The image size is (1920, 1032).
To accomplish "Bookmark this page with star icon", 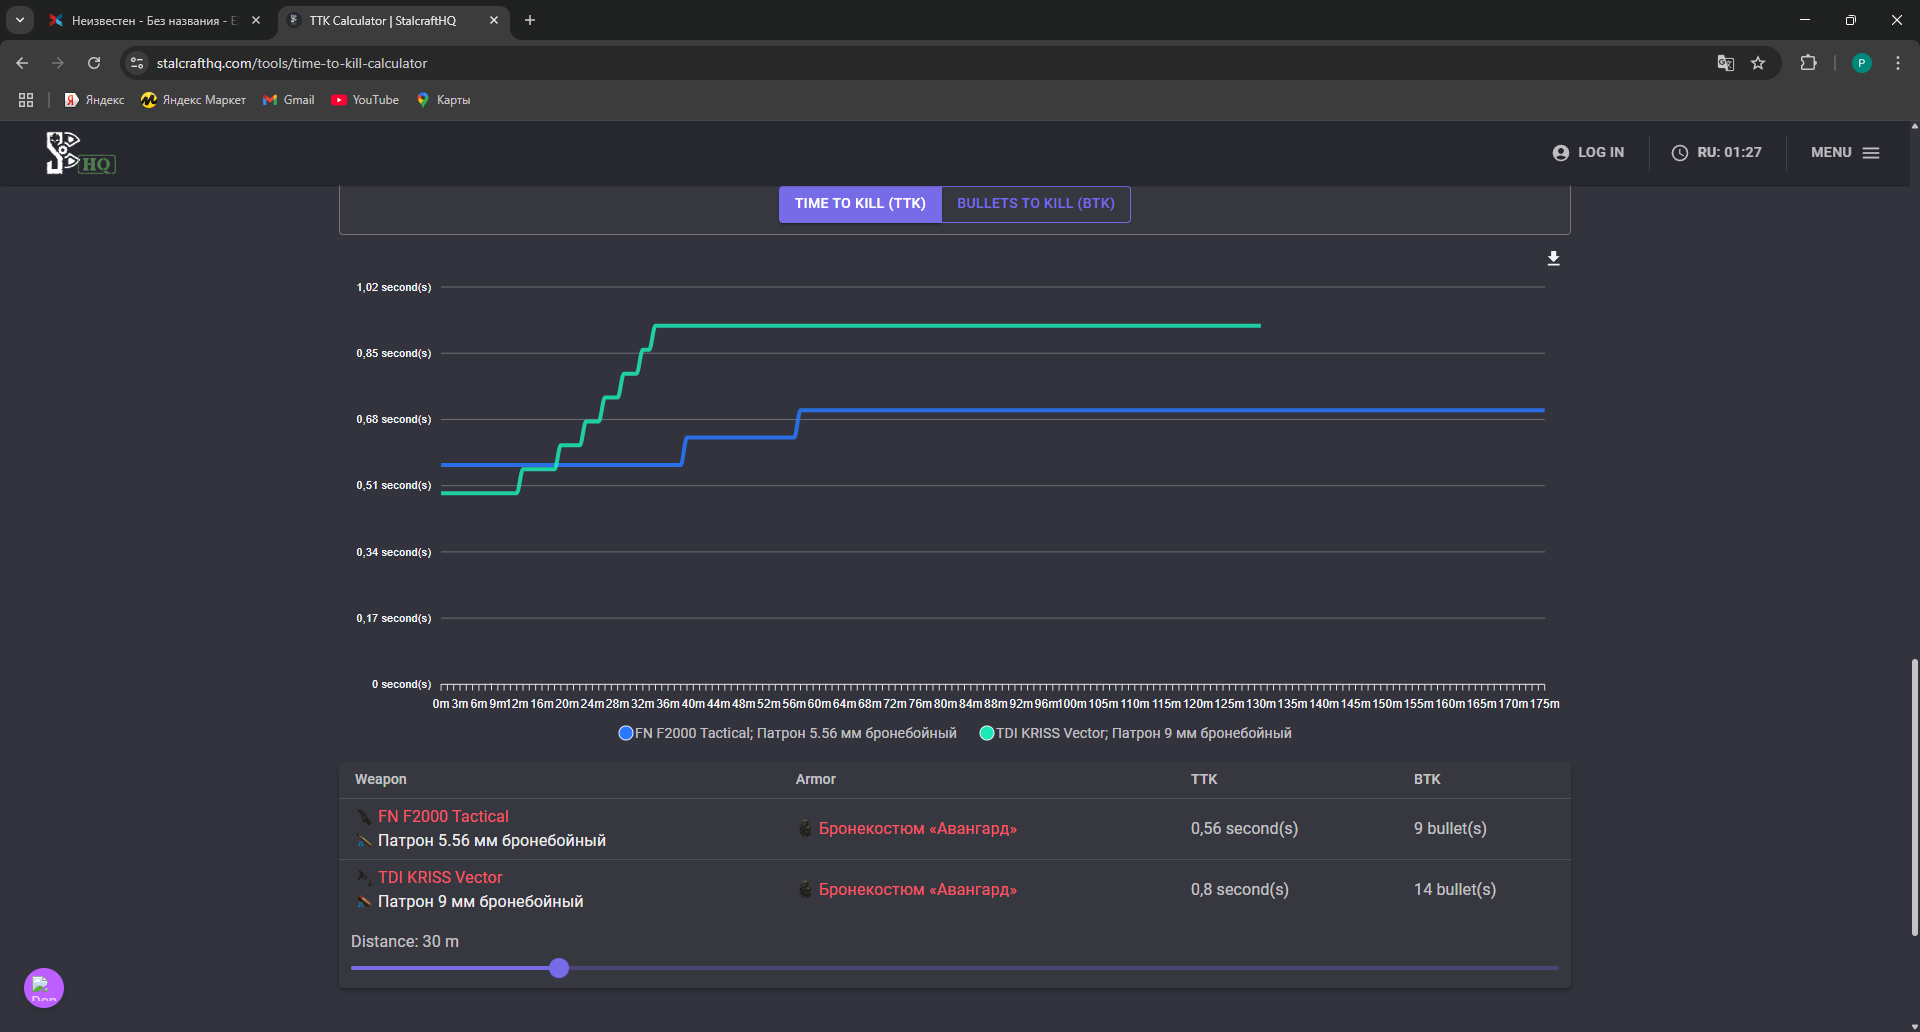I will pyautogui.click(x=1758, y=63).
